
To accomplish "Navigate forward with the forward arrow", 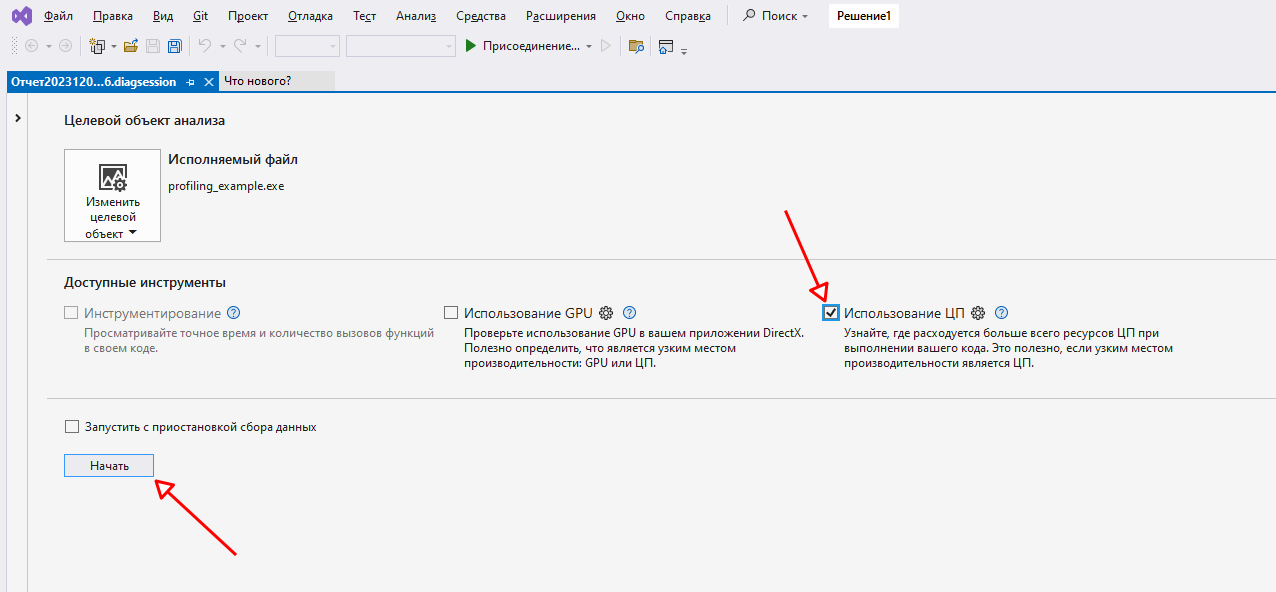I will (x=65, y=46).
